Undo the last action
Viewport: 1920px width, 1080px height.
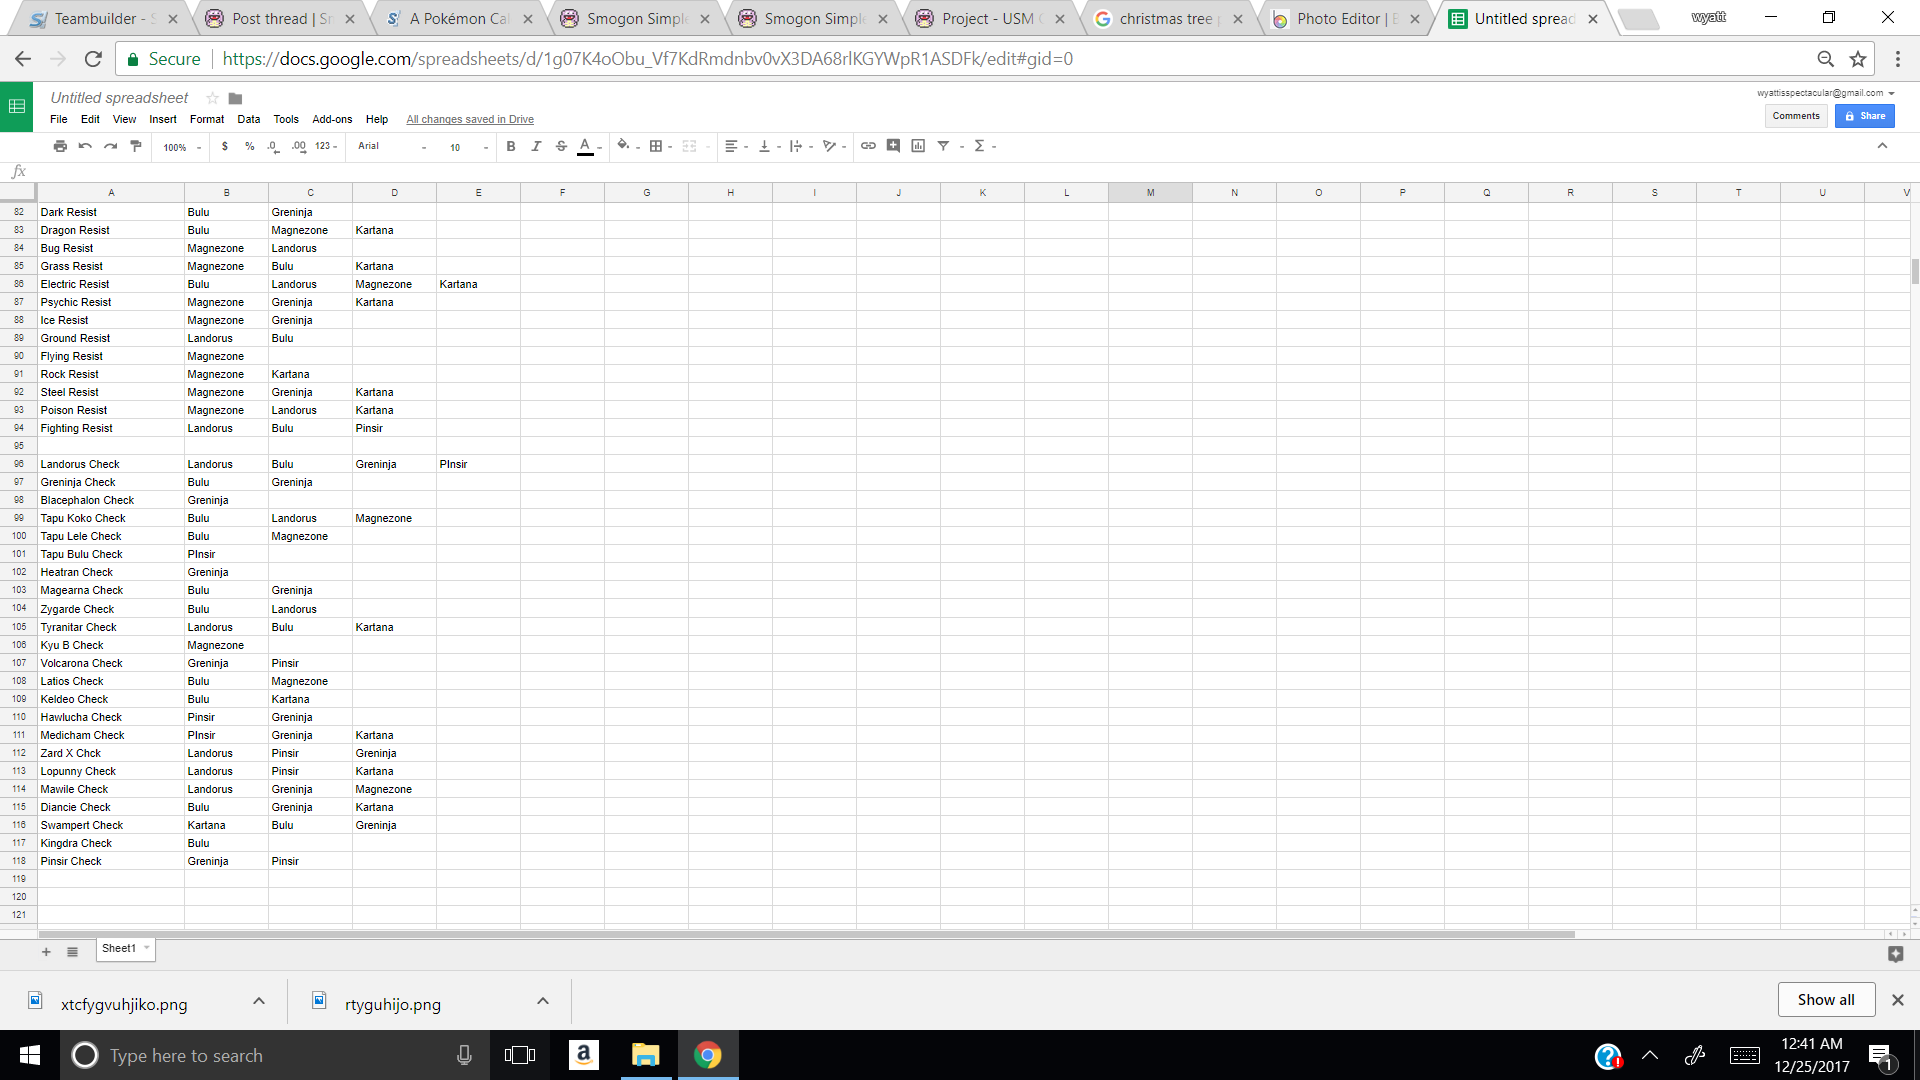tap(85, 146)
